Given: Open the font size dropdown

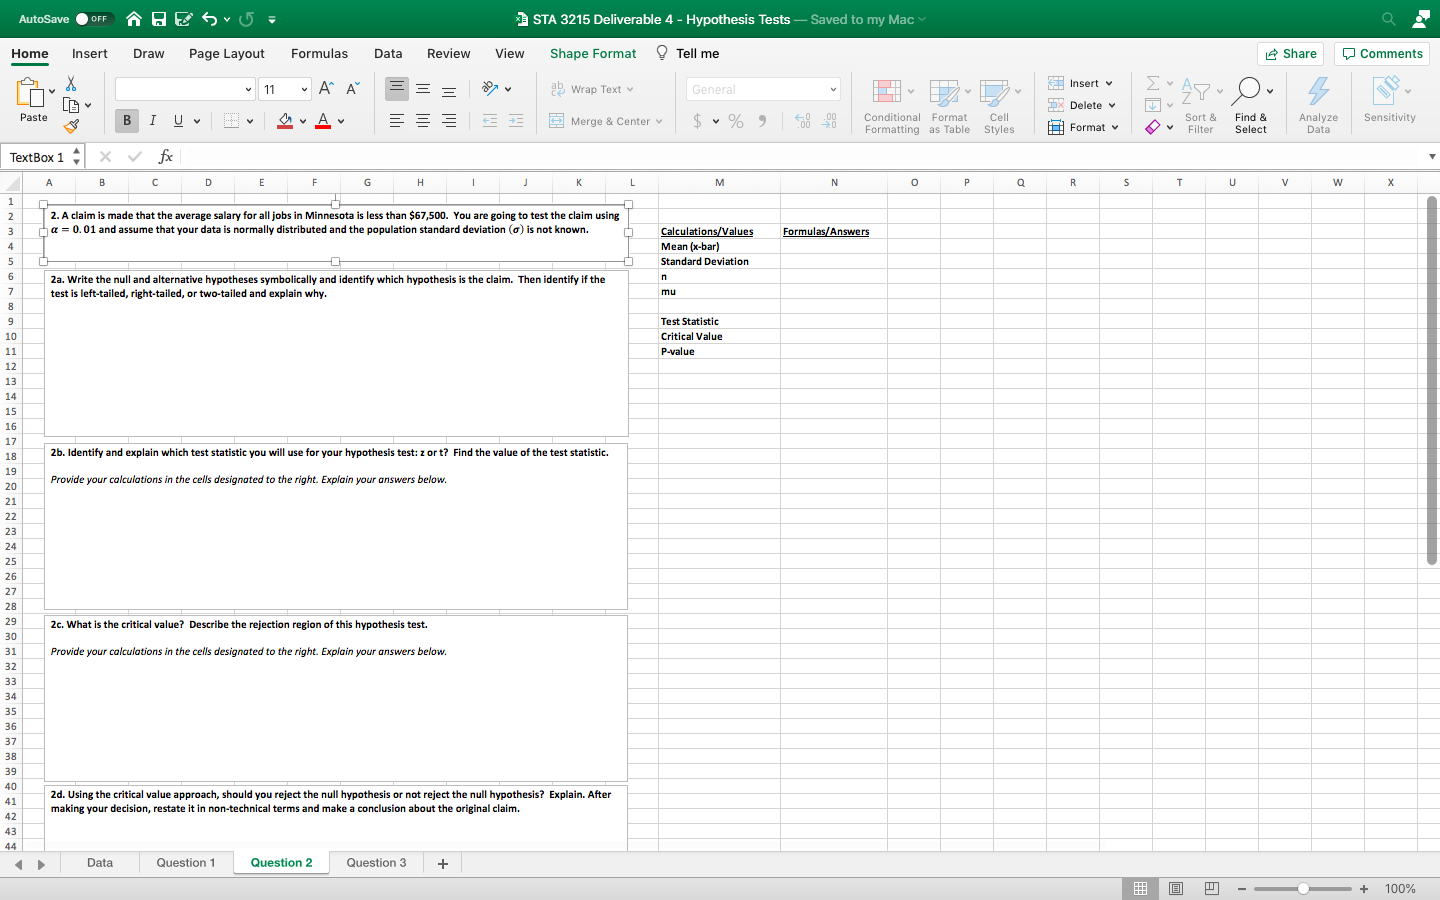Looking at the screenshot, I should pos(304,90).
